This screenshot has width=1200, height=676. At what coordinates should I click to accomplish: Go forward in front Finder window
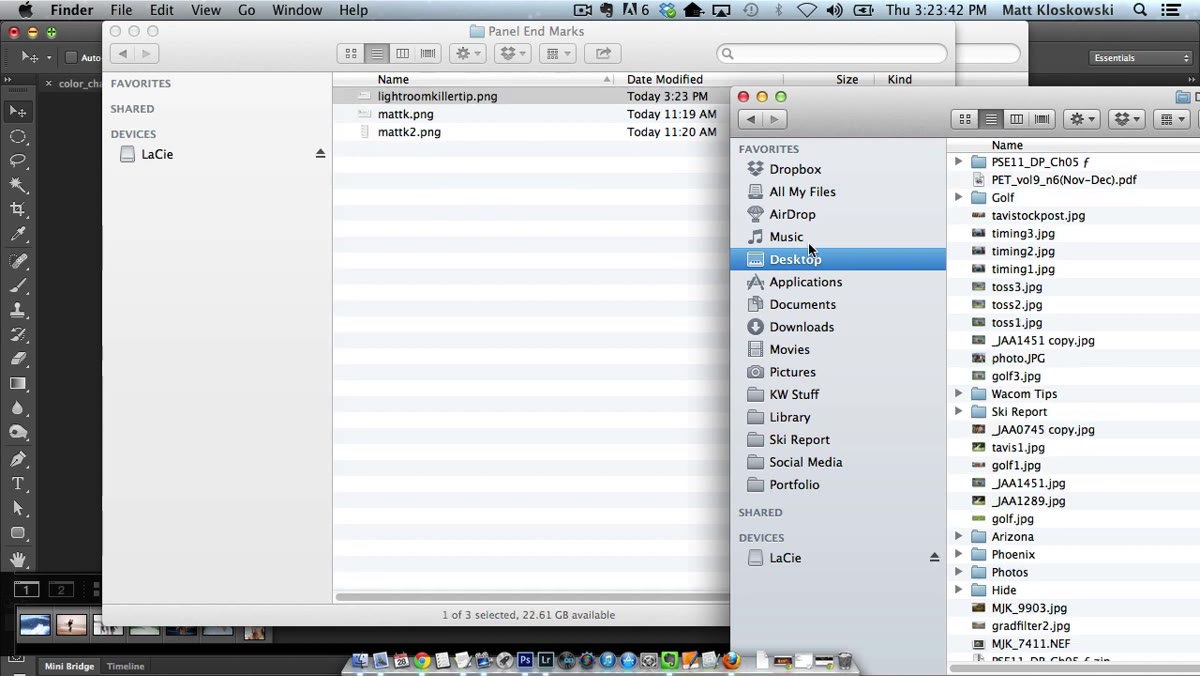[774, 119]
